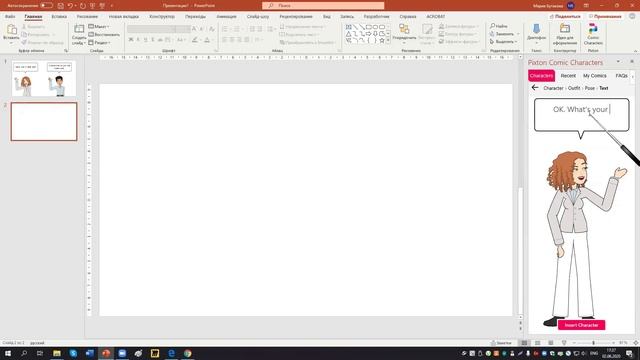Click the Start from beginning slideshow icon
The height and width of the screenshot is (360, 640).
[x=93, y=6]
